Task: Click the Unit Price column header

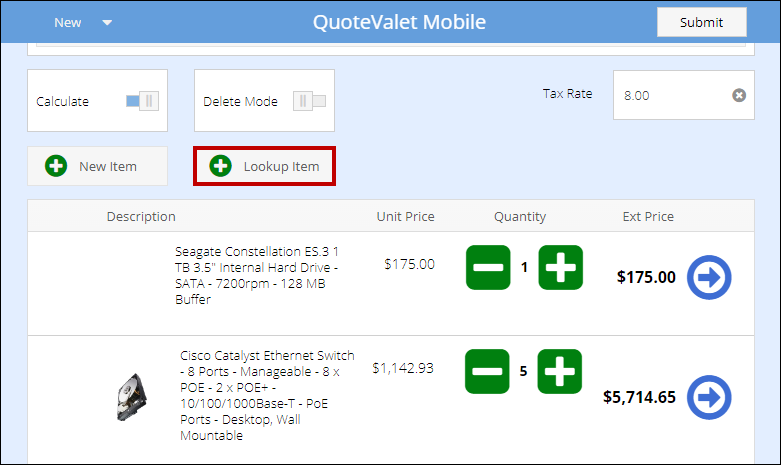Action: (x=405, y=216)
